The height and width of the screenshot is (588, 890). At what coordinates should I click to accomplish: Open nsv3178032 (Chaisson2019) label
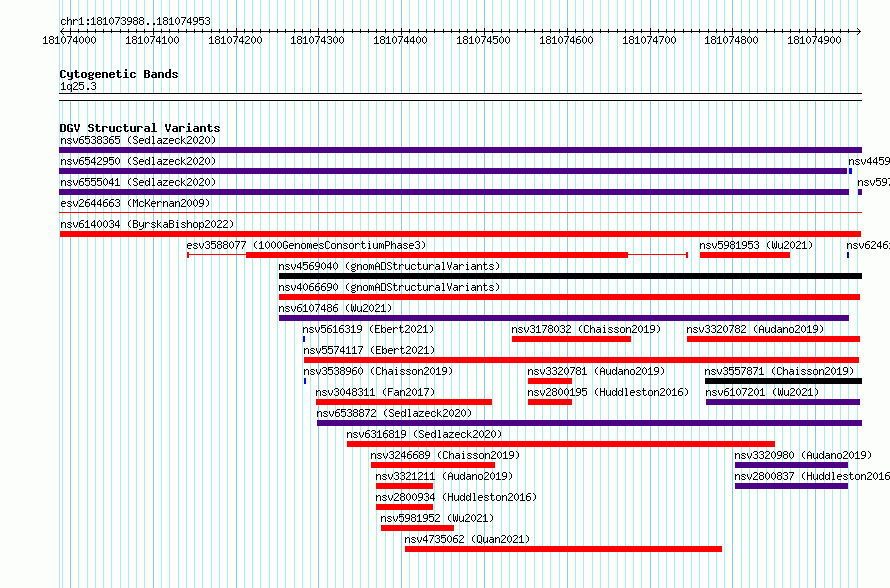coord(586,329)
